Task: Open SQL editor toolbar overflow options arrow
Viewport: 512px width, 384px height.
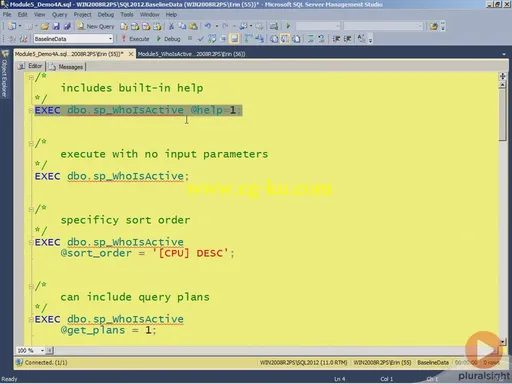Action: [x=370, y=40]
